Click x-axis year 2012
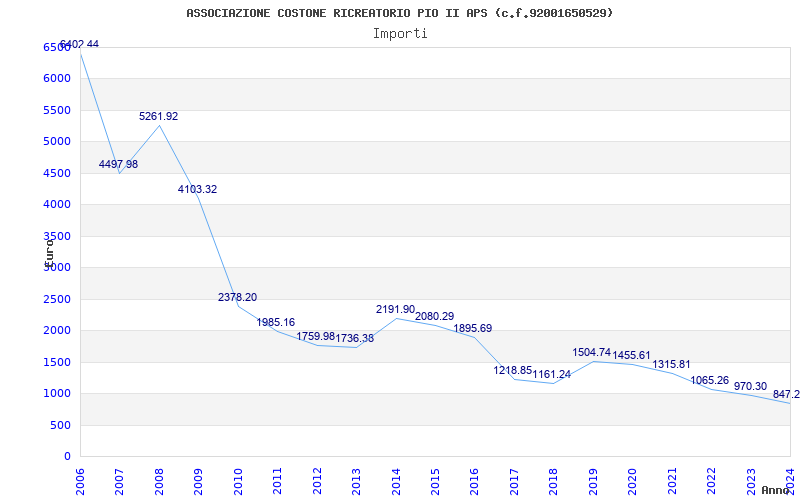This screenshot has width=800, height=500. (317, 481)
